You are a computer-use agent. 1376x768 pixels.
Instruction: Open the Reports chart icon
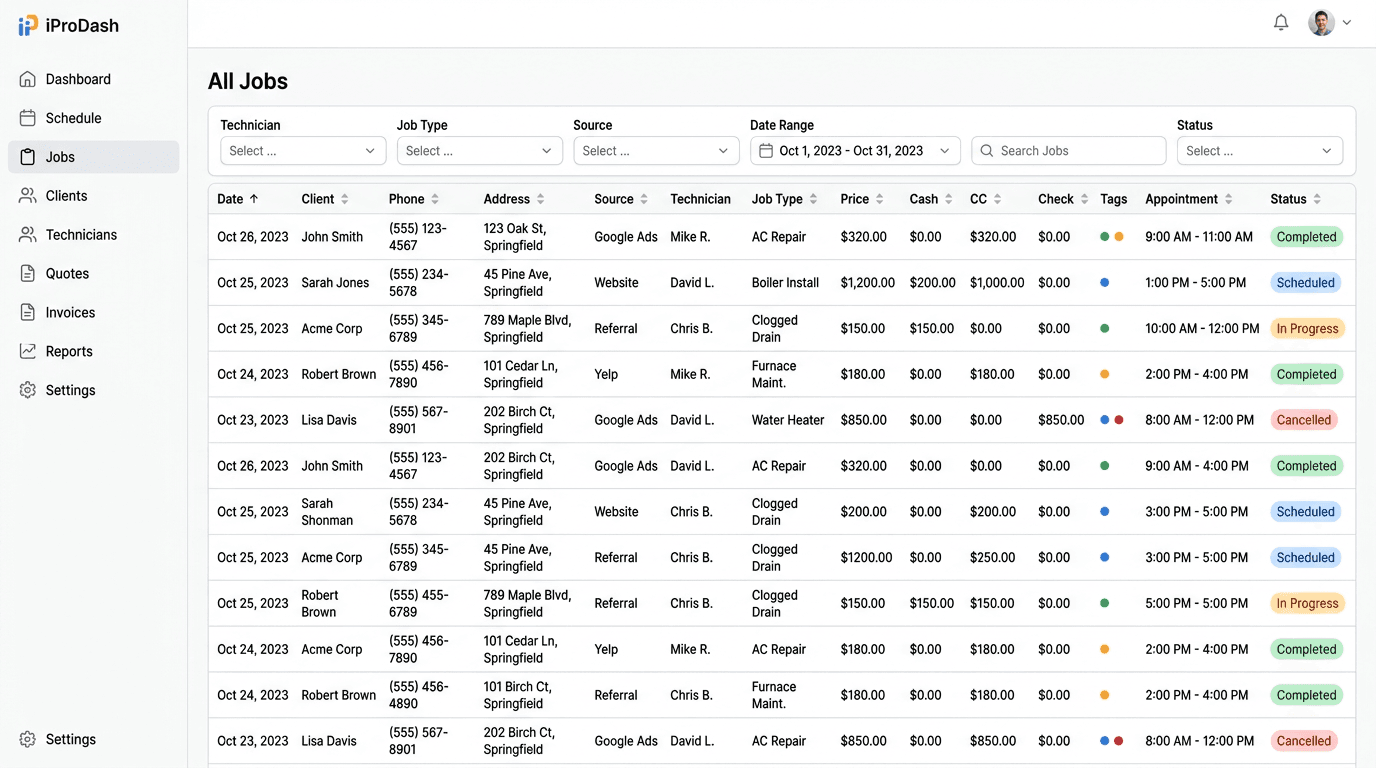pos(27,351)
